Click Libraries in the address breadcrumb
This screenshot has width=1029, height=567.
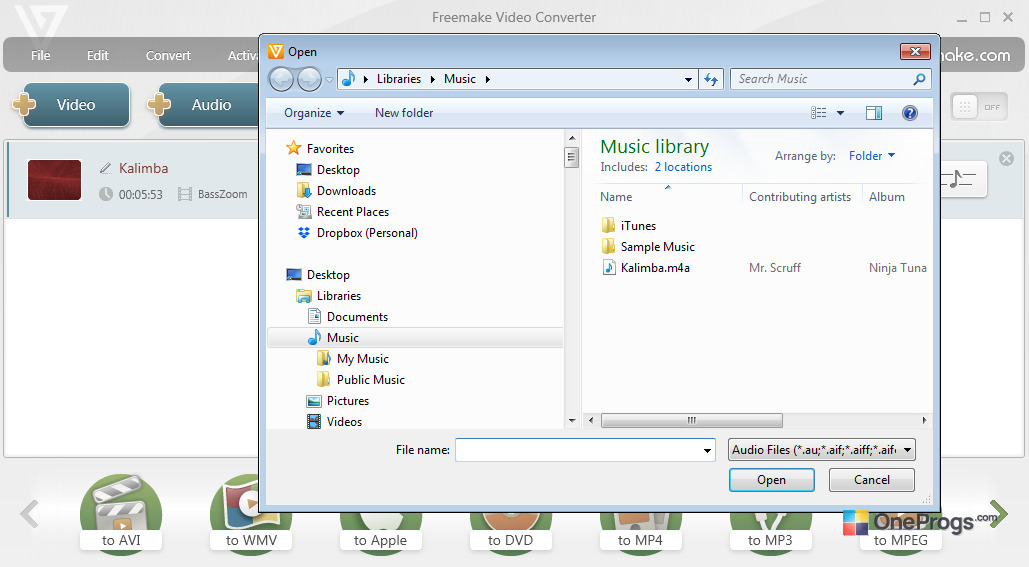point(399,79)
